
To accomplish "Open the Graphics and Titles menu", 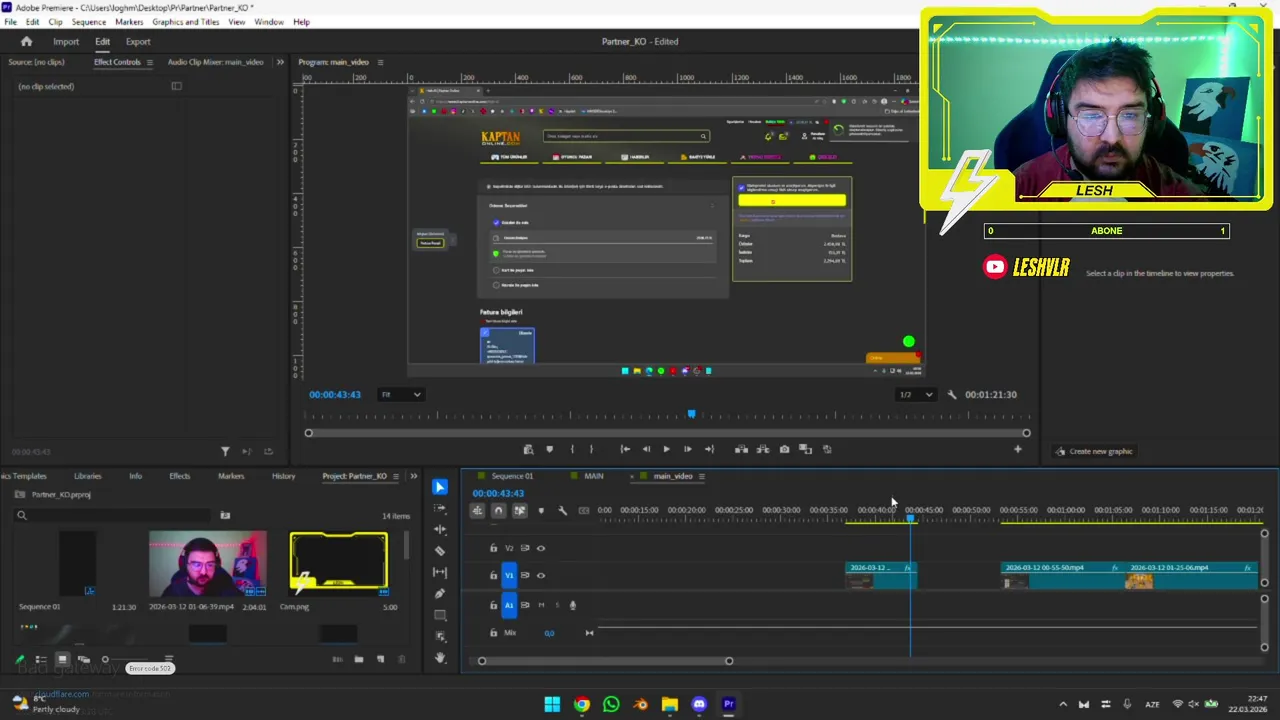I will 186,22.
